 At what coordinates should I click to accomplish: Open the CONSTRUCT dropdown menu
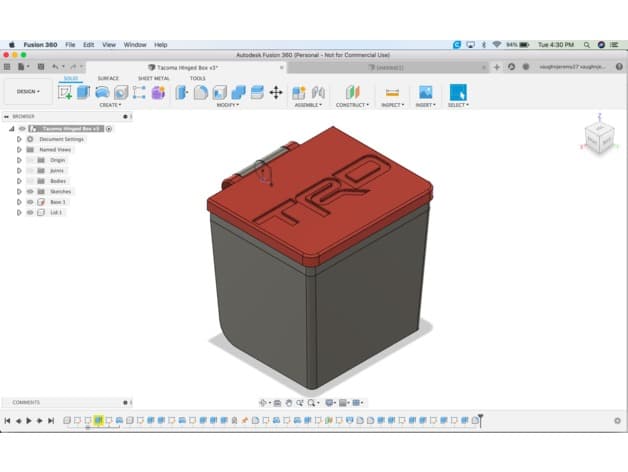click(352, 105)
